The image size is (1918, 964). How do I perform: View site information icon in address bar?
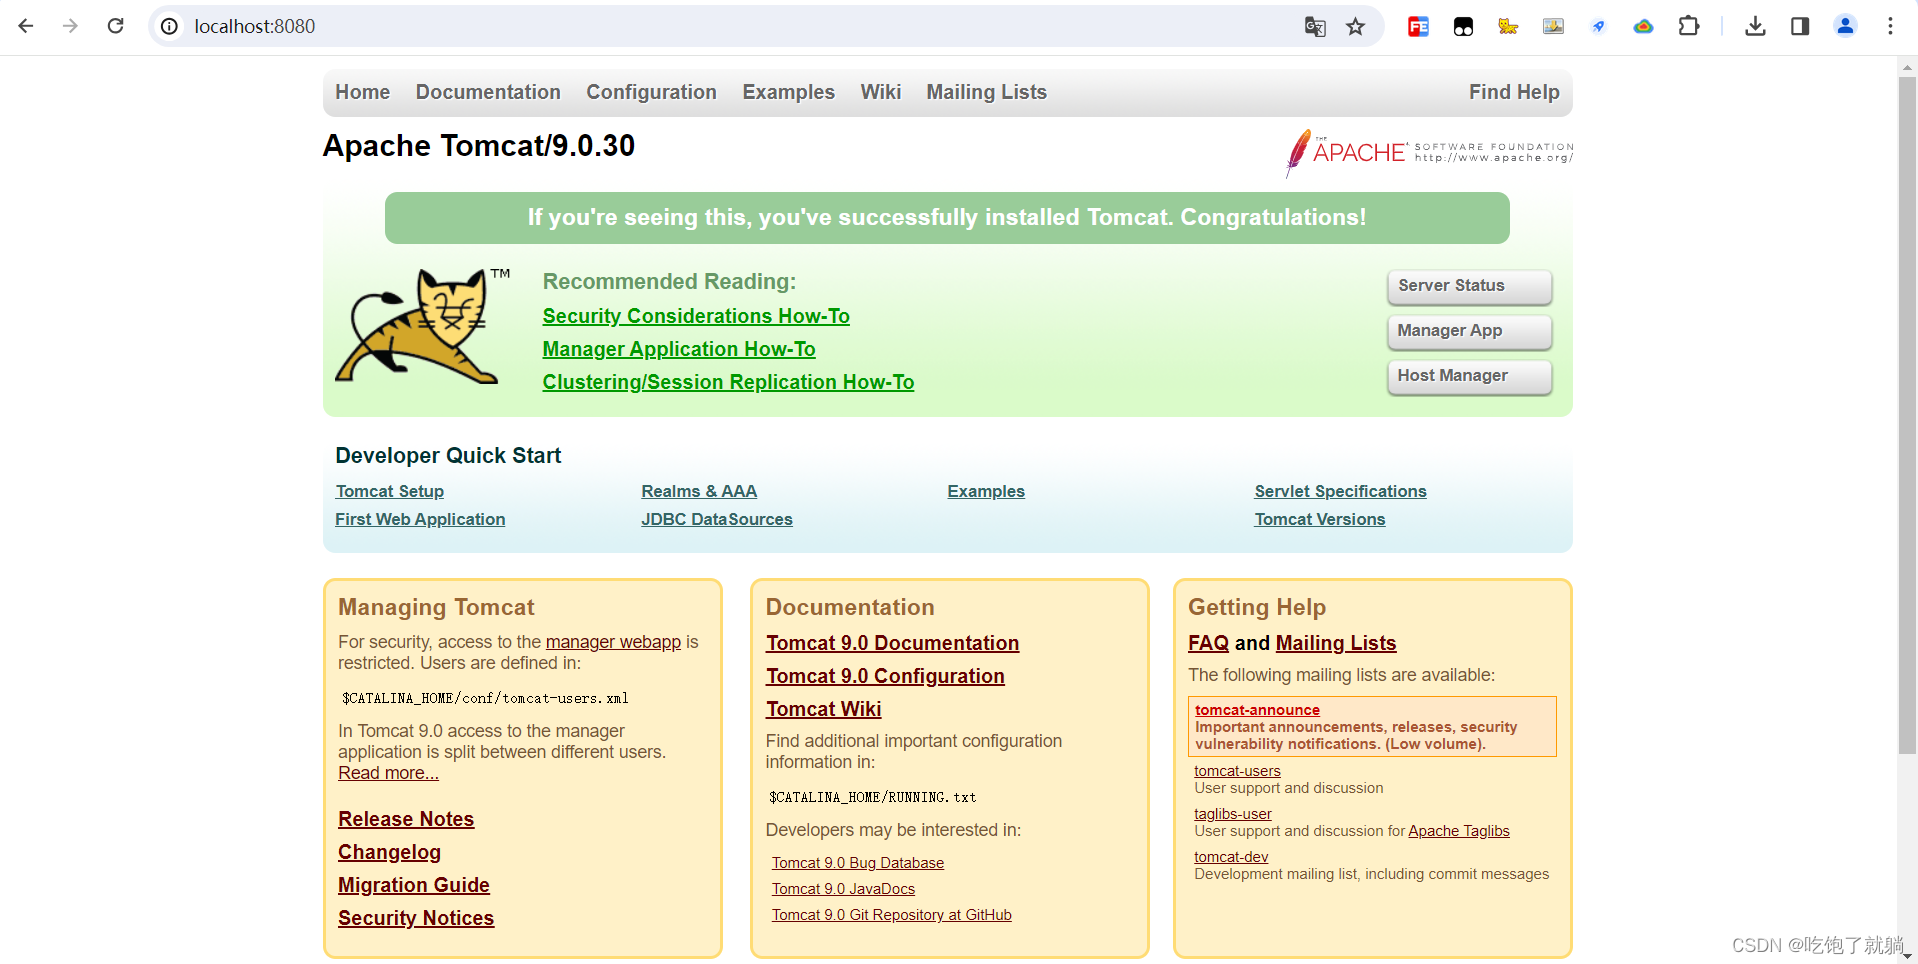pos(170,26)
